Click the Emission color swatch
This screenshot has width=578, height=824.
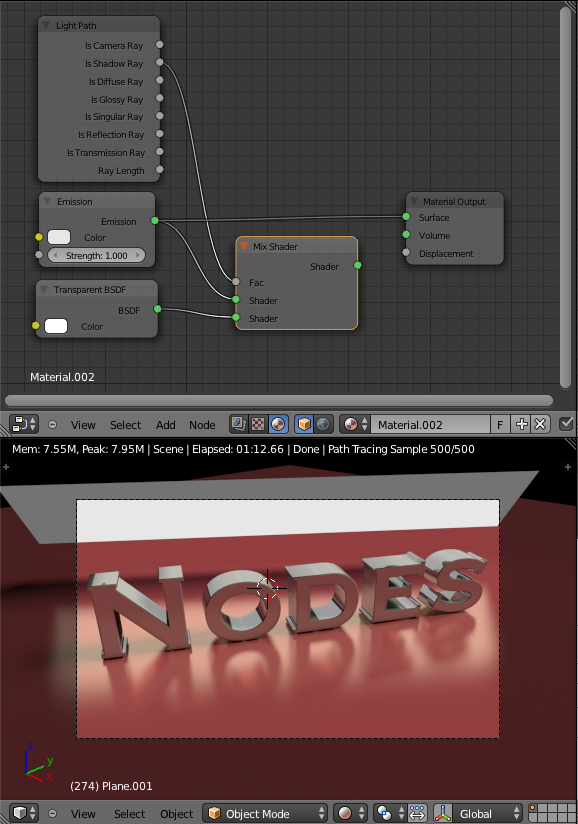click(x=59, y=238)
